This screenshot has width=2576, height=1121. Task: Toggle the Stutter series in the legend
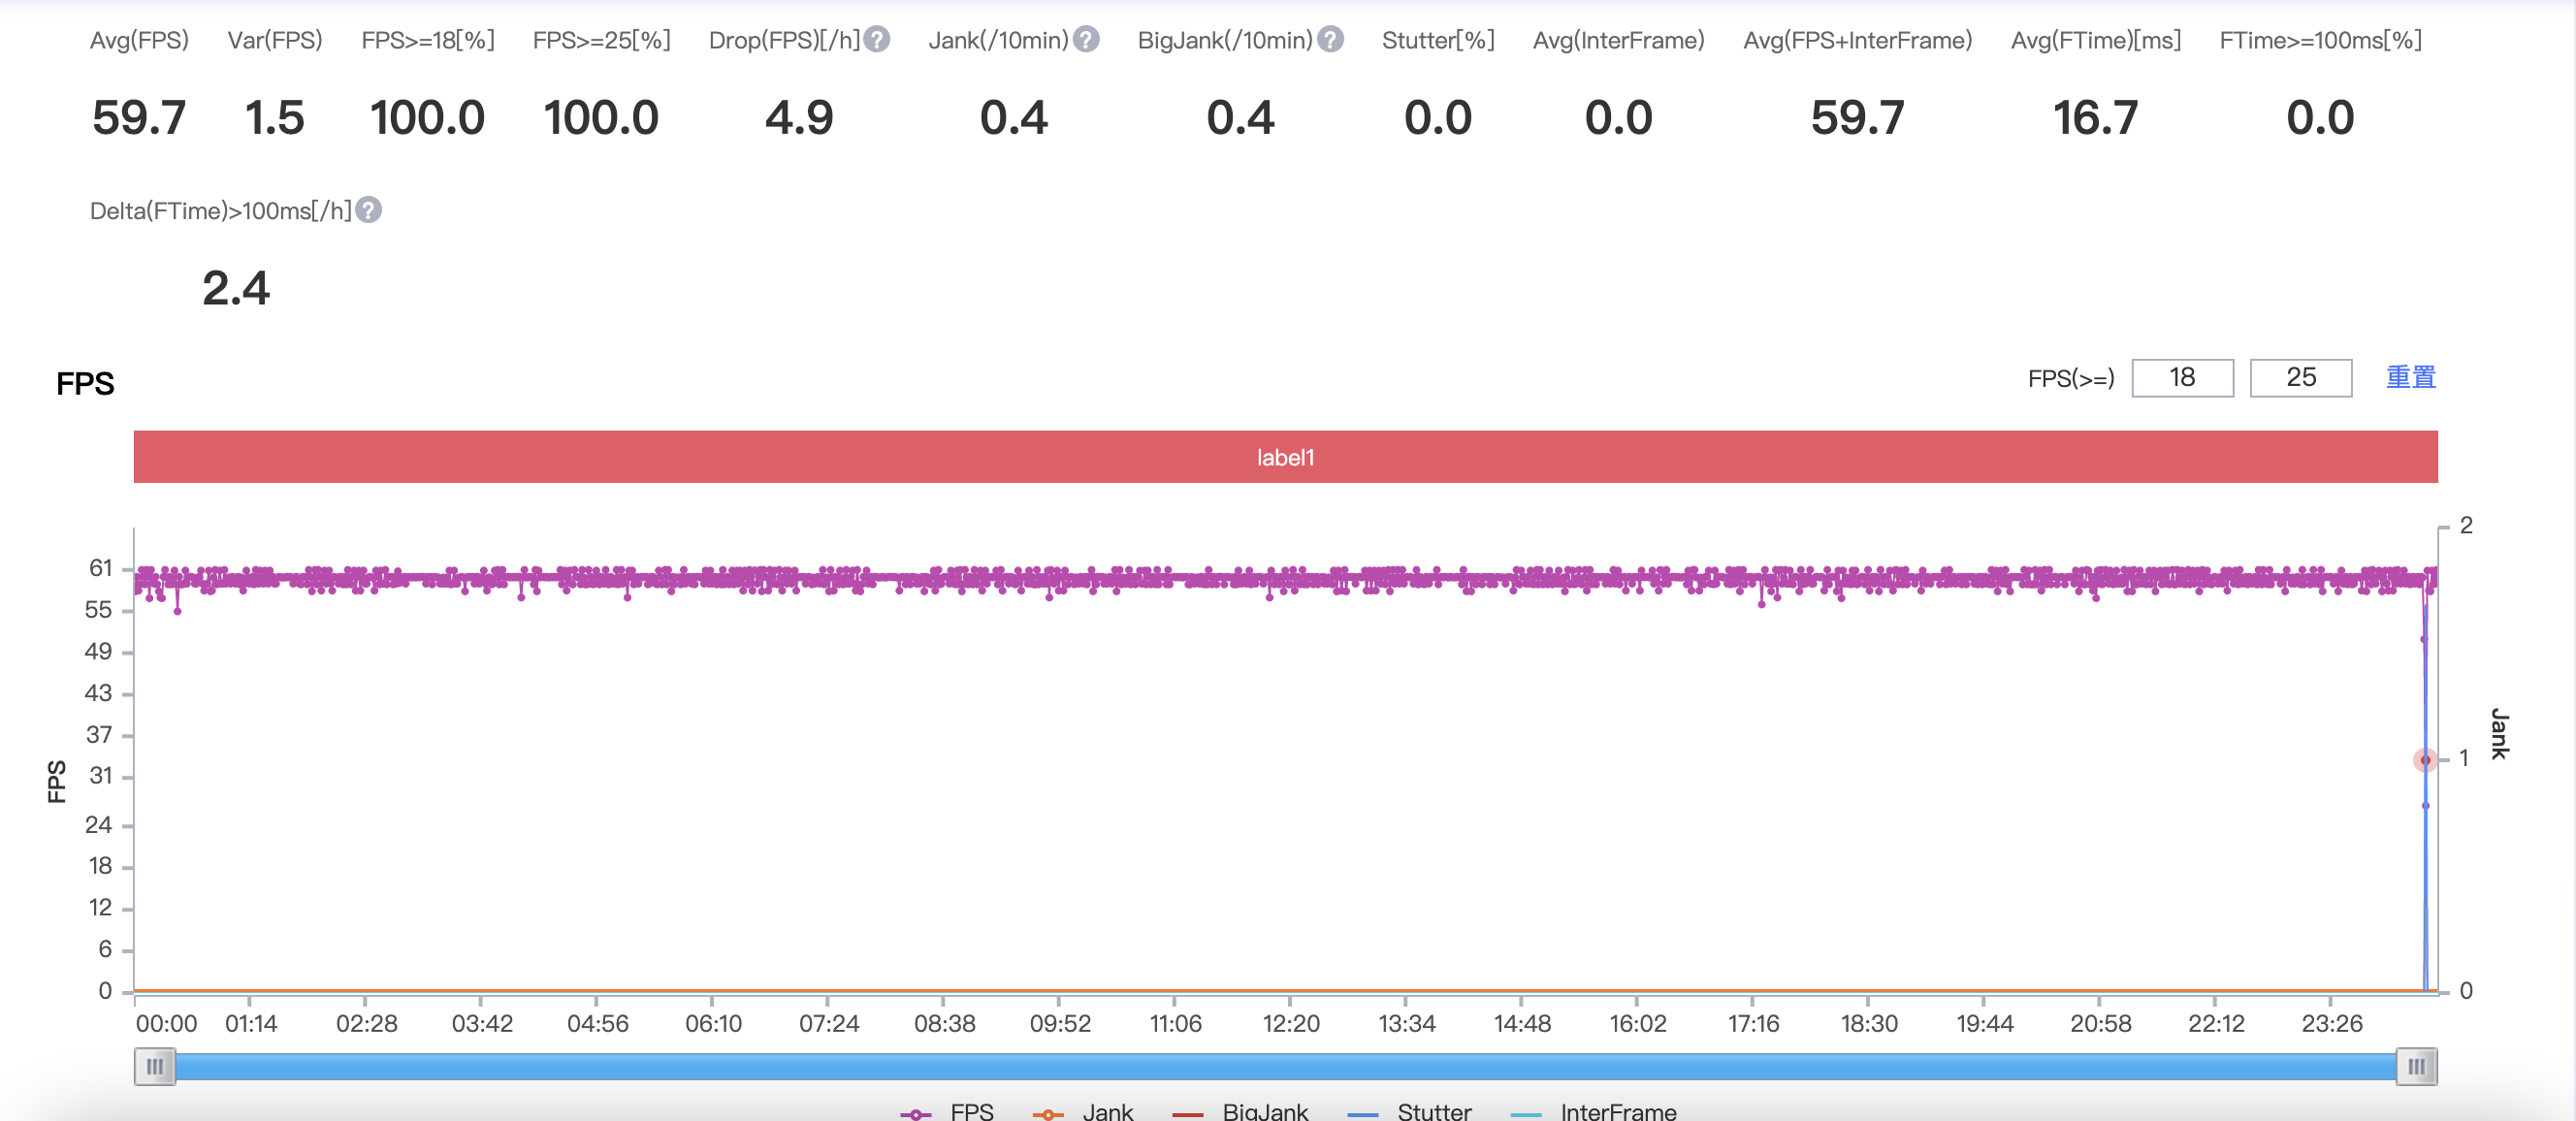pyautogui.click(x=1409, y=1111)
